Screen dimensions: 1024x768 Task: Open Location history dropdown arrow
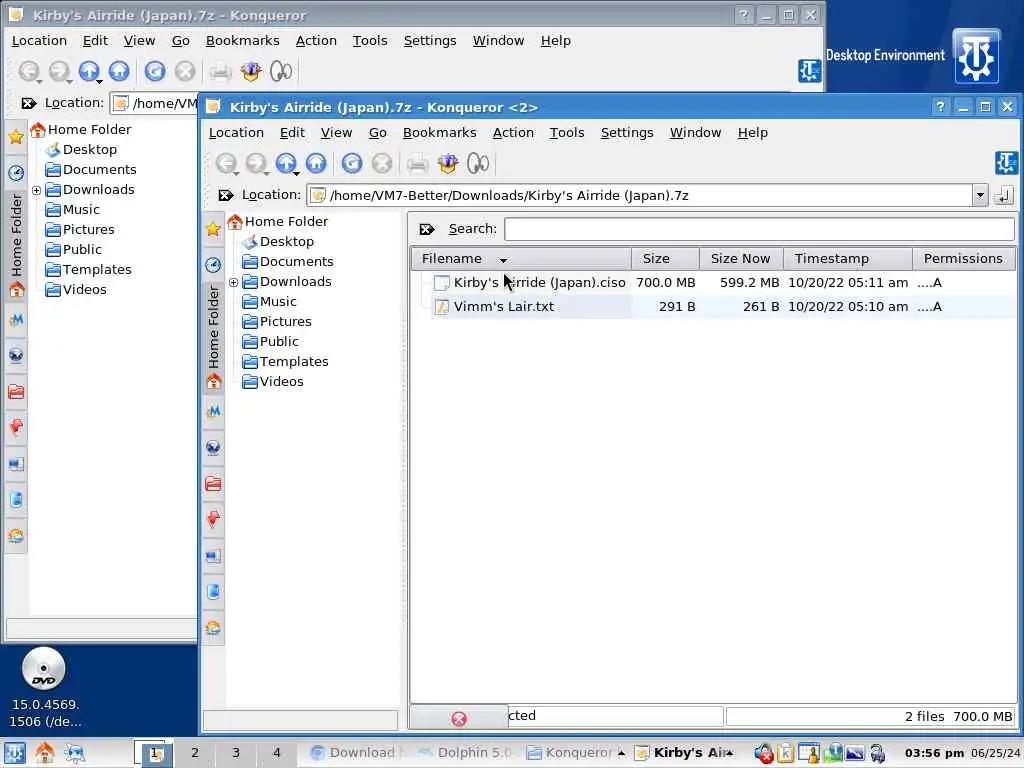(x=980, y=195)
